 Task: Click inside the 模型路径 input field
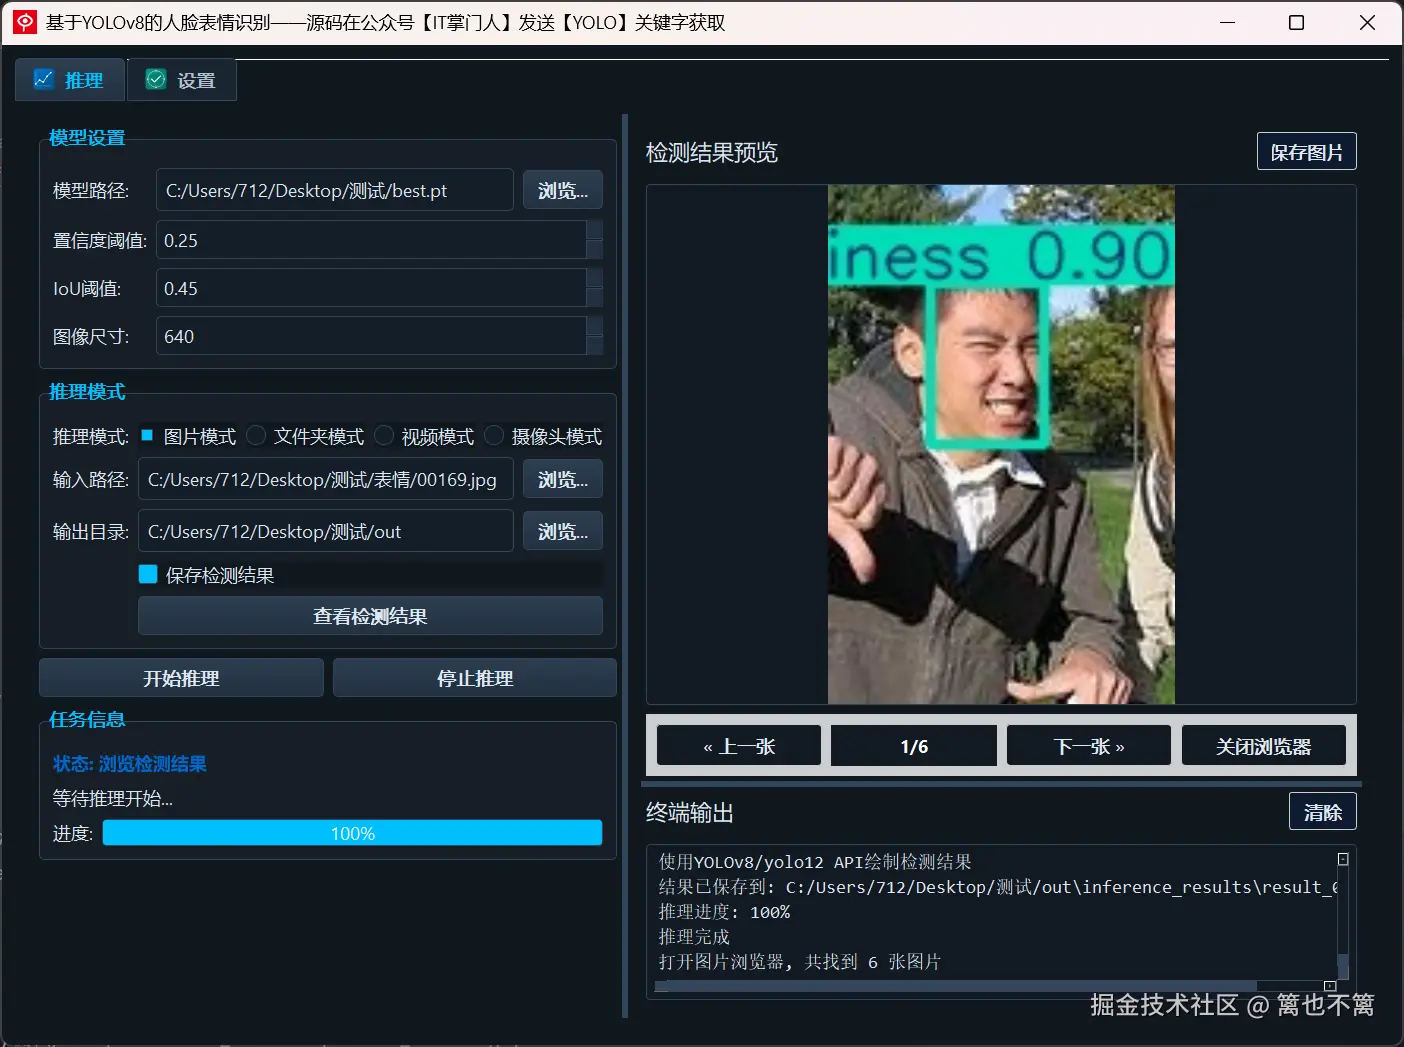click(334, 189)
